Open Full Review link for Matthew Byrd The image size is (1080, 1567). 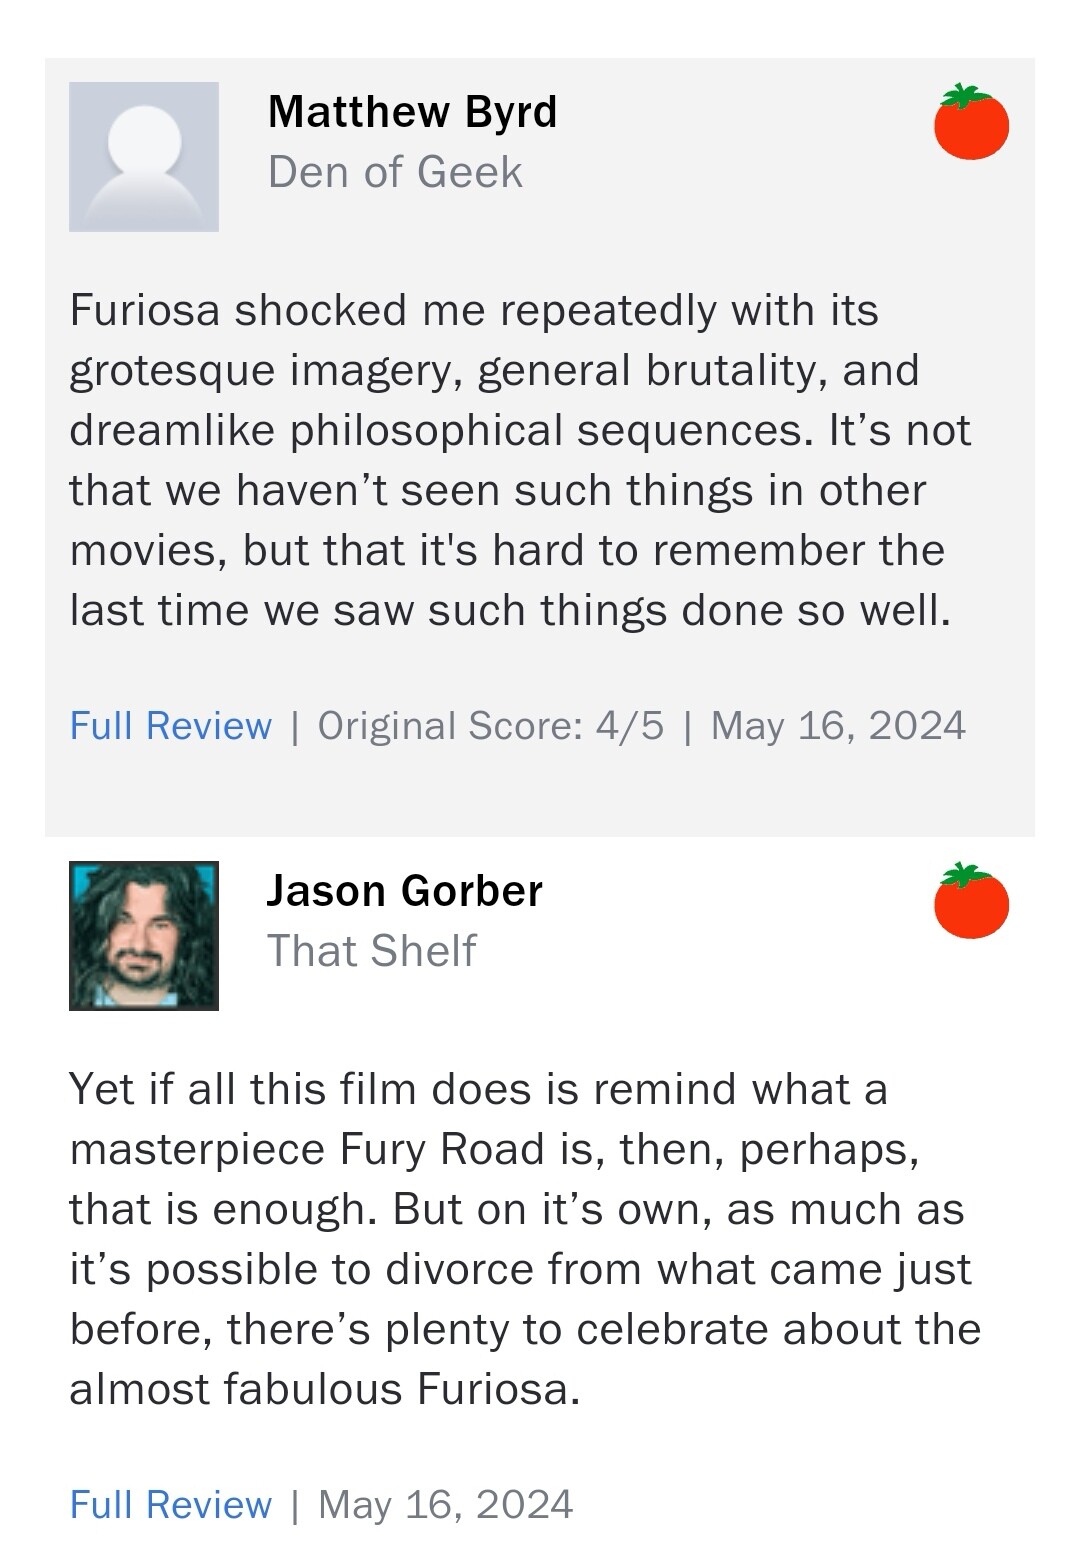pyautogui.click(x=171, y=726)
